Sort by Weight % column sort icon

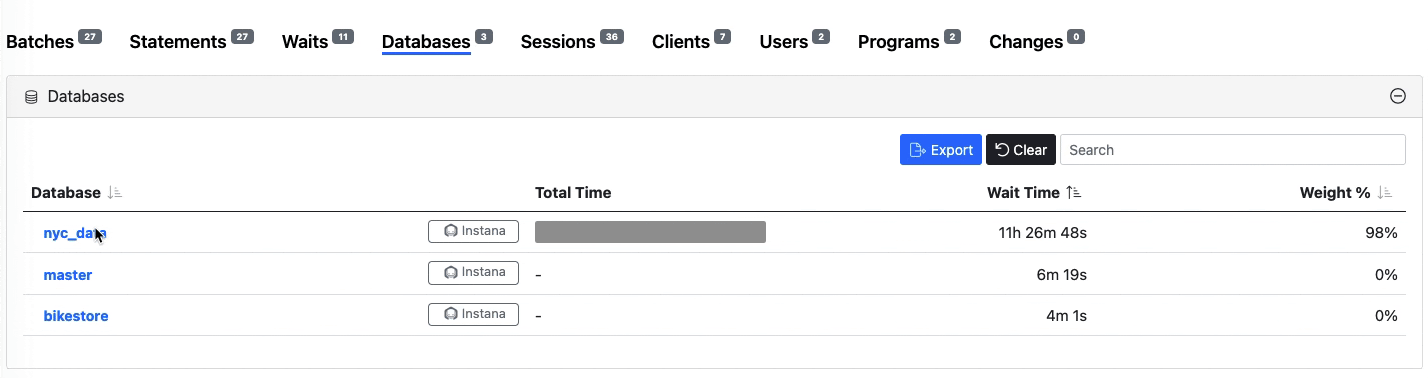(x=1385, y=193)
